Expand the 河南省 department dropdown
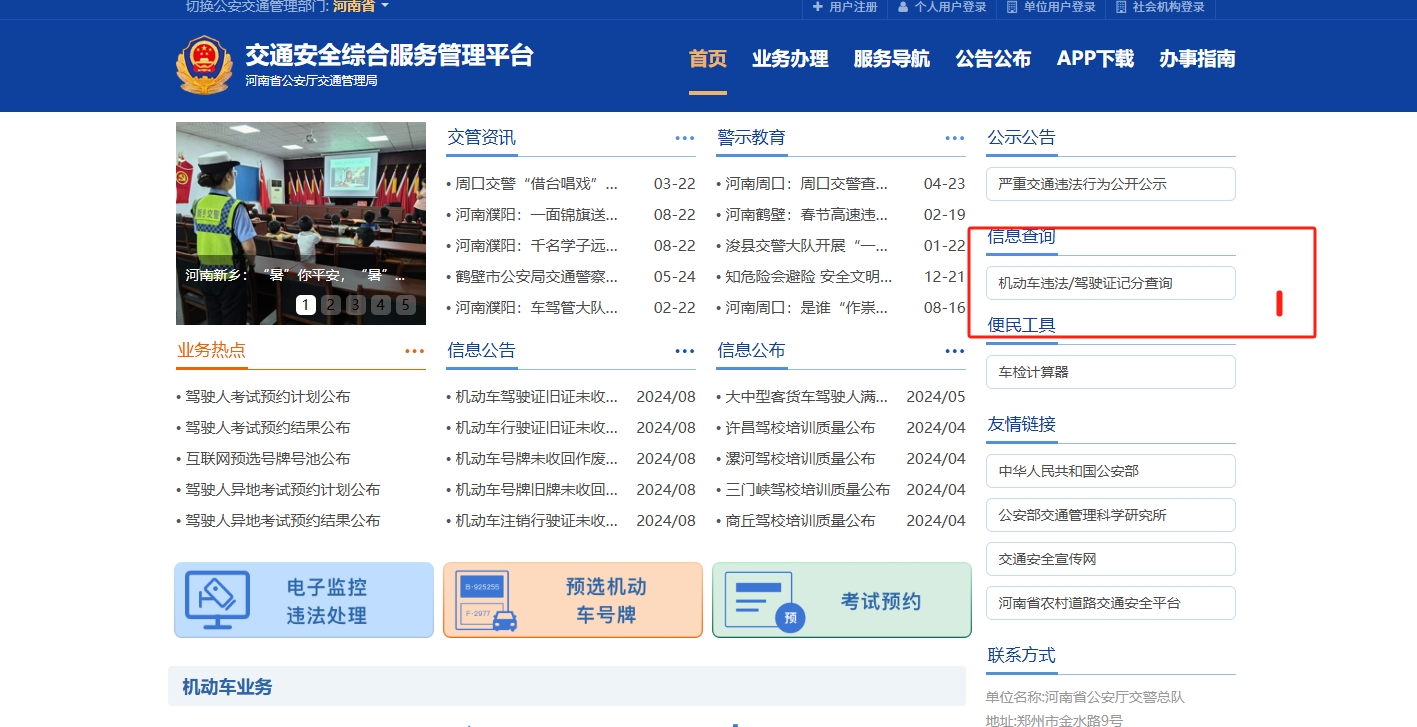Image resolution: width=1417 pixels, height=727 pixels. point(360,6)
